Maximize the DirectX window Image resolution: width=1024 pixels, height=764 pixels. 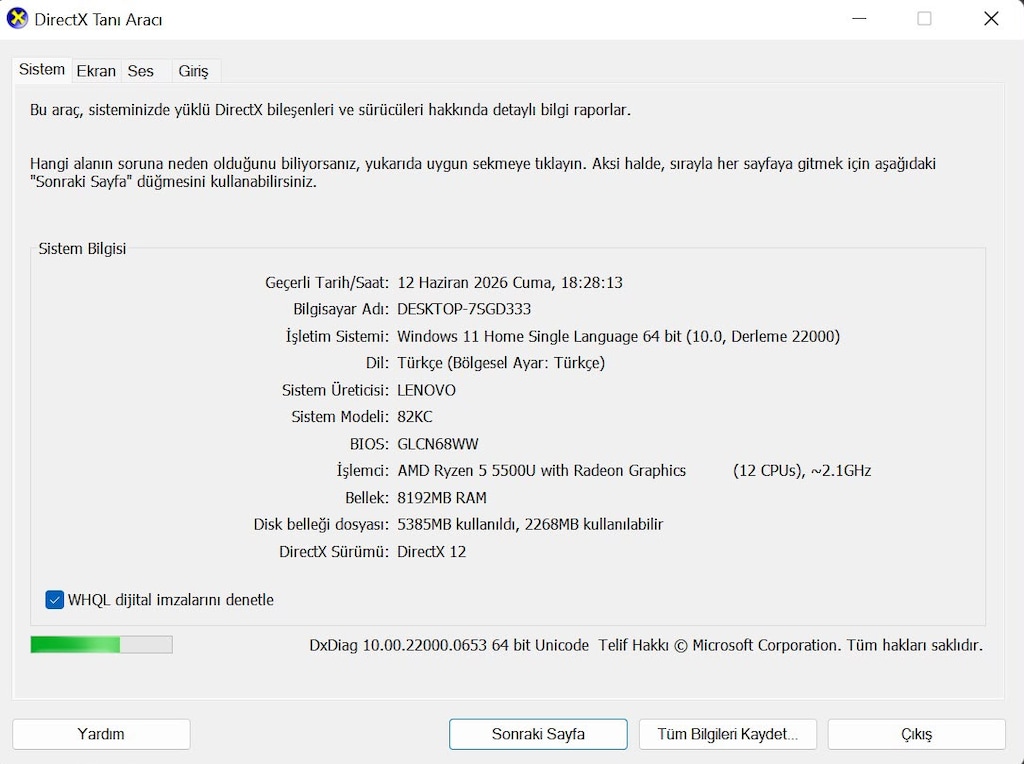click(x=924, y=19)
